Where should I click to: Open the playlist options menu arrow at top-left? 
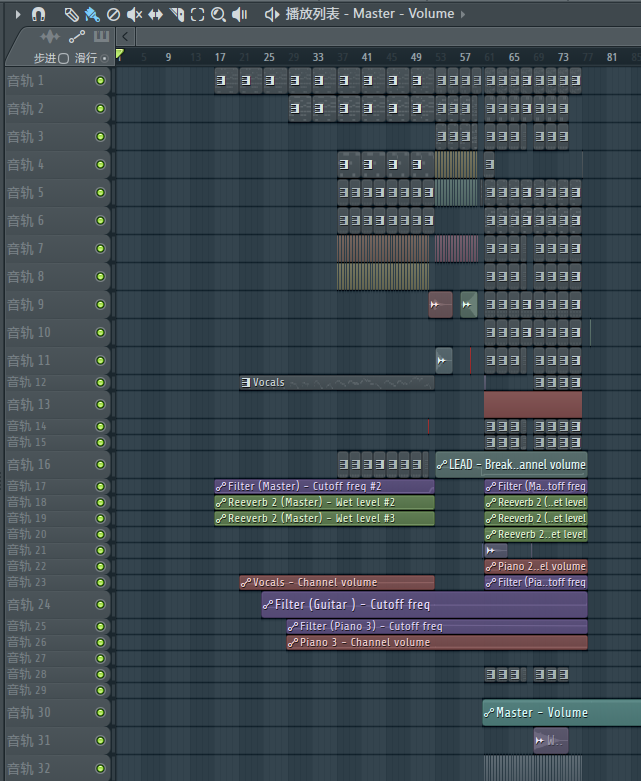pyautogui.click(x=17, y=14)
